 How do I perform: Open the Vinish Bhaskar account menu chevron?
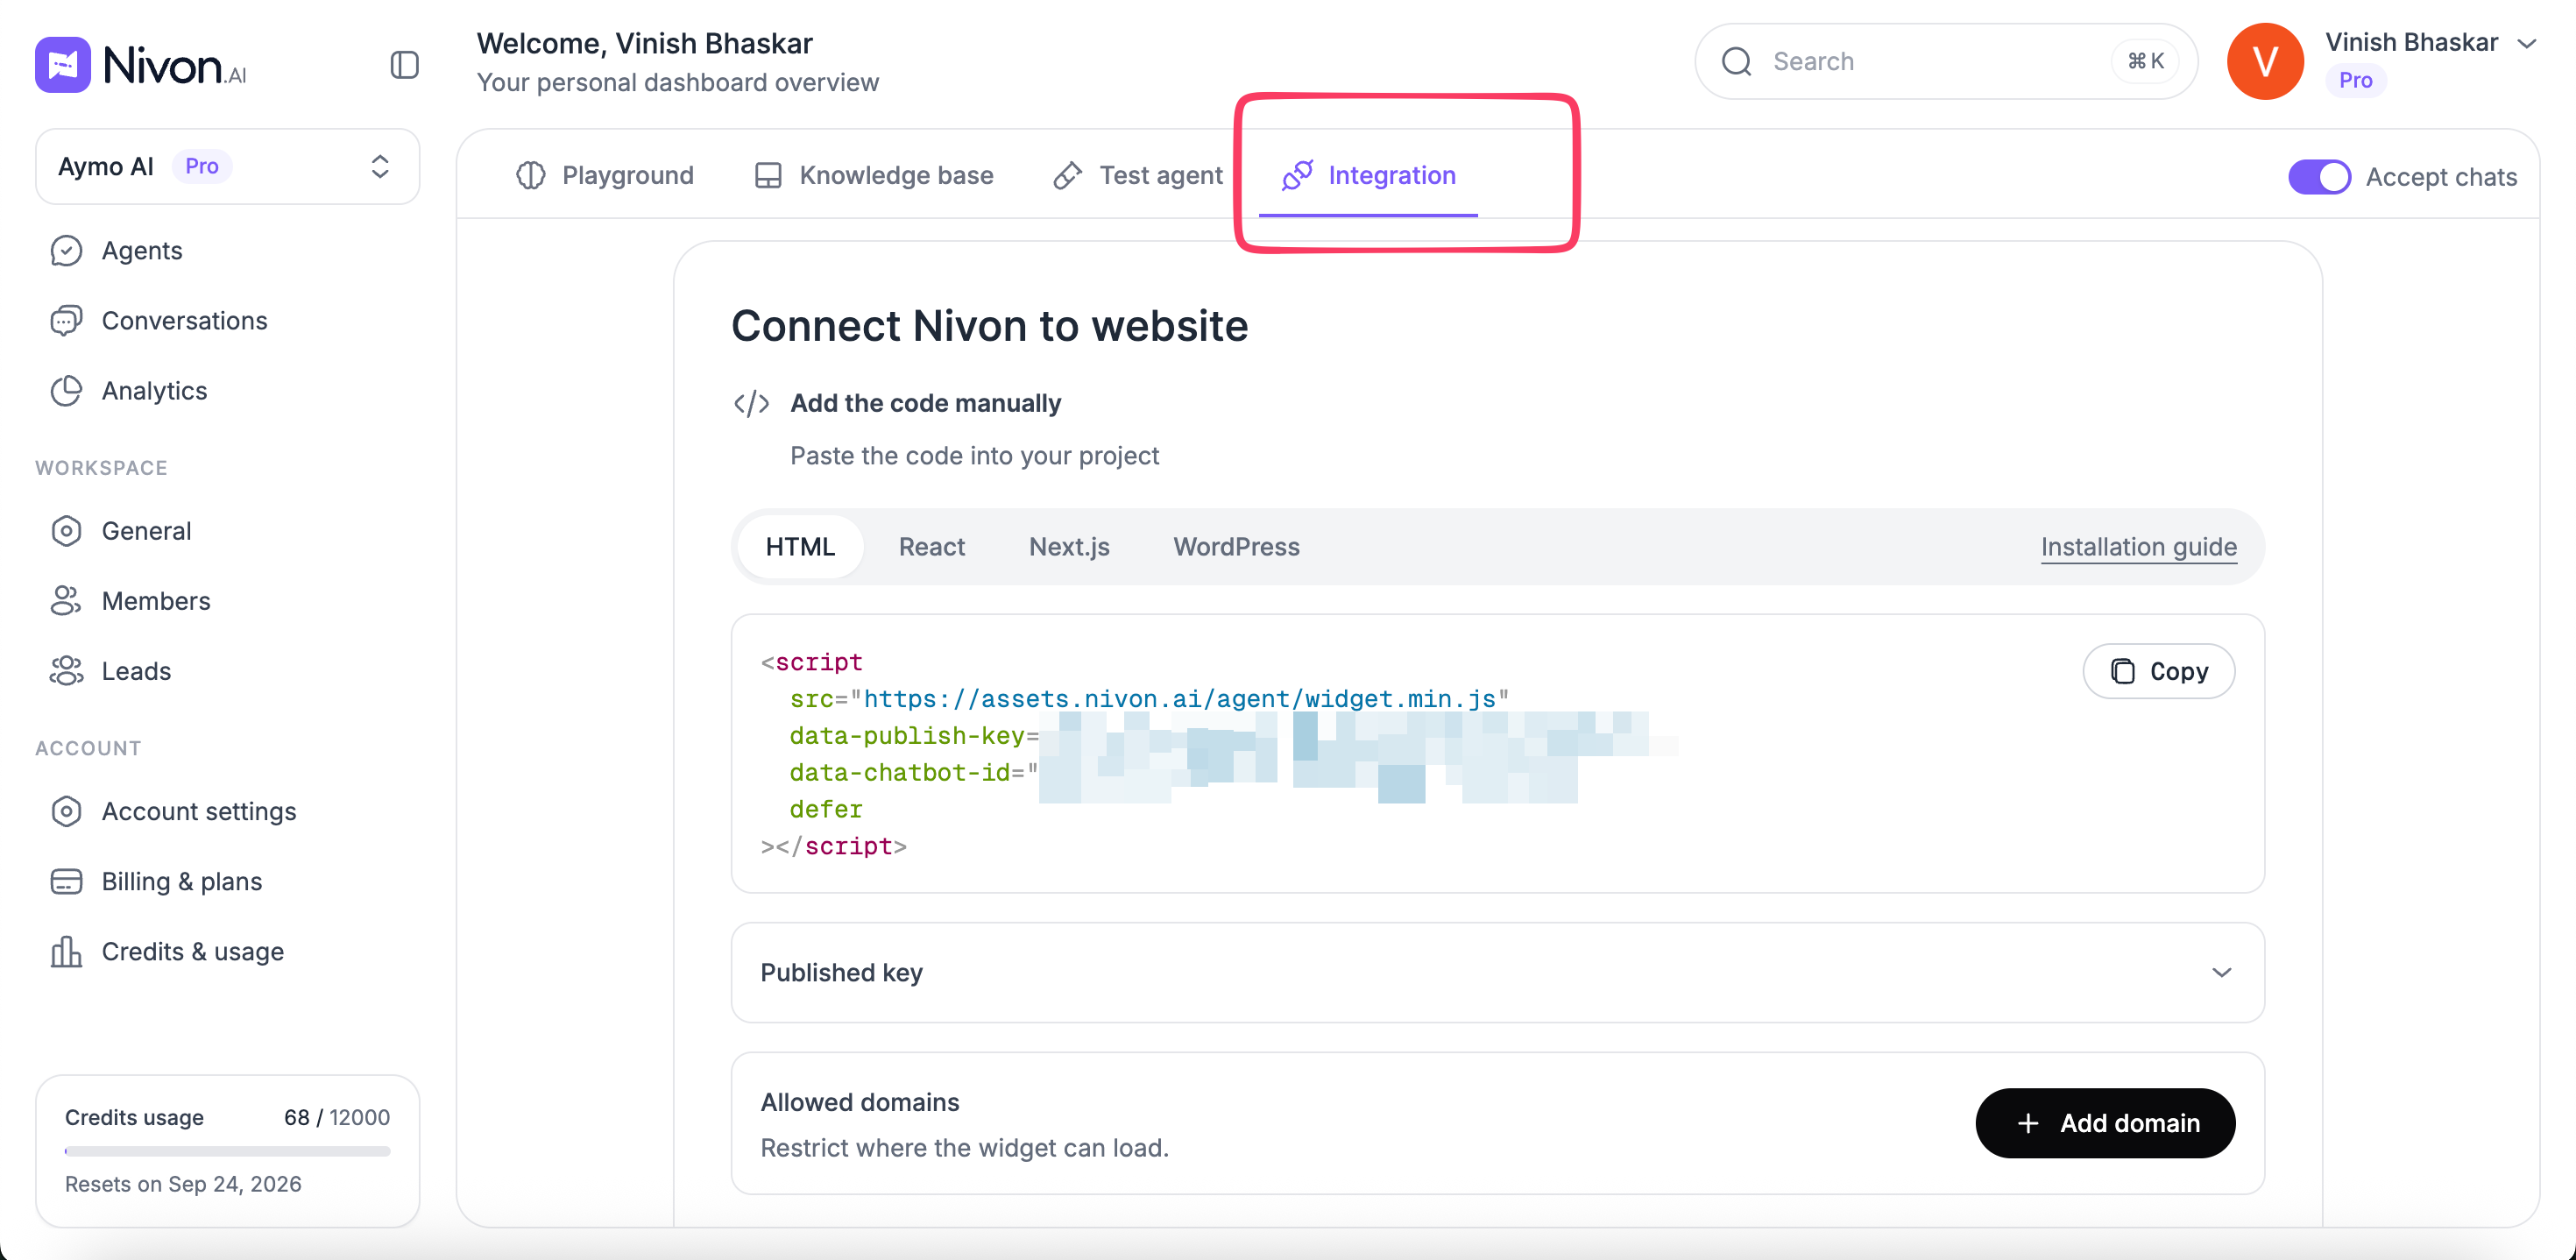click(2526, 43)
